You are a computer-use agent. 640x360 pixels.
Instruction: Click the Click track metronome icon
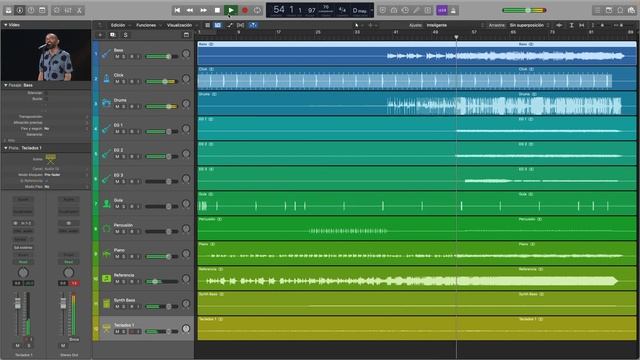(x=106, y=78)
